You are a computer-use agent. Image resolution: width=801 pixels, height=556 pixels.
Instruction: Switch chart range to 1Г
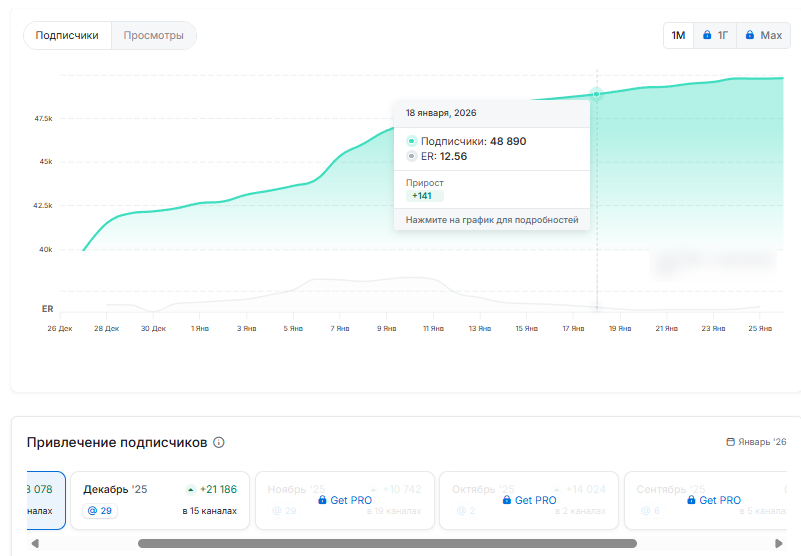(715, 36)
